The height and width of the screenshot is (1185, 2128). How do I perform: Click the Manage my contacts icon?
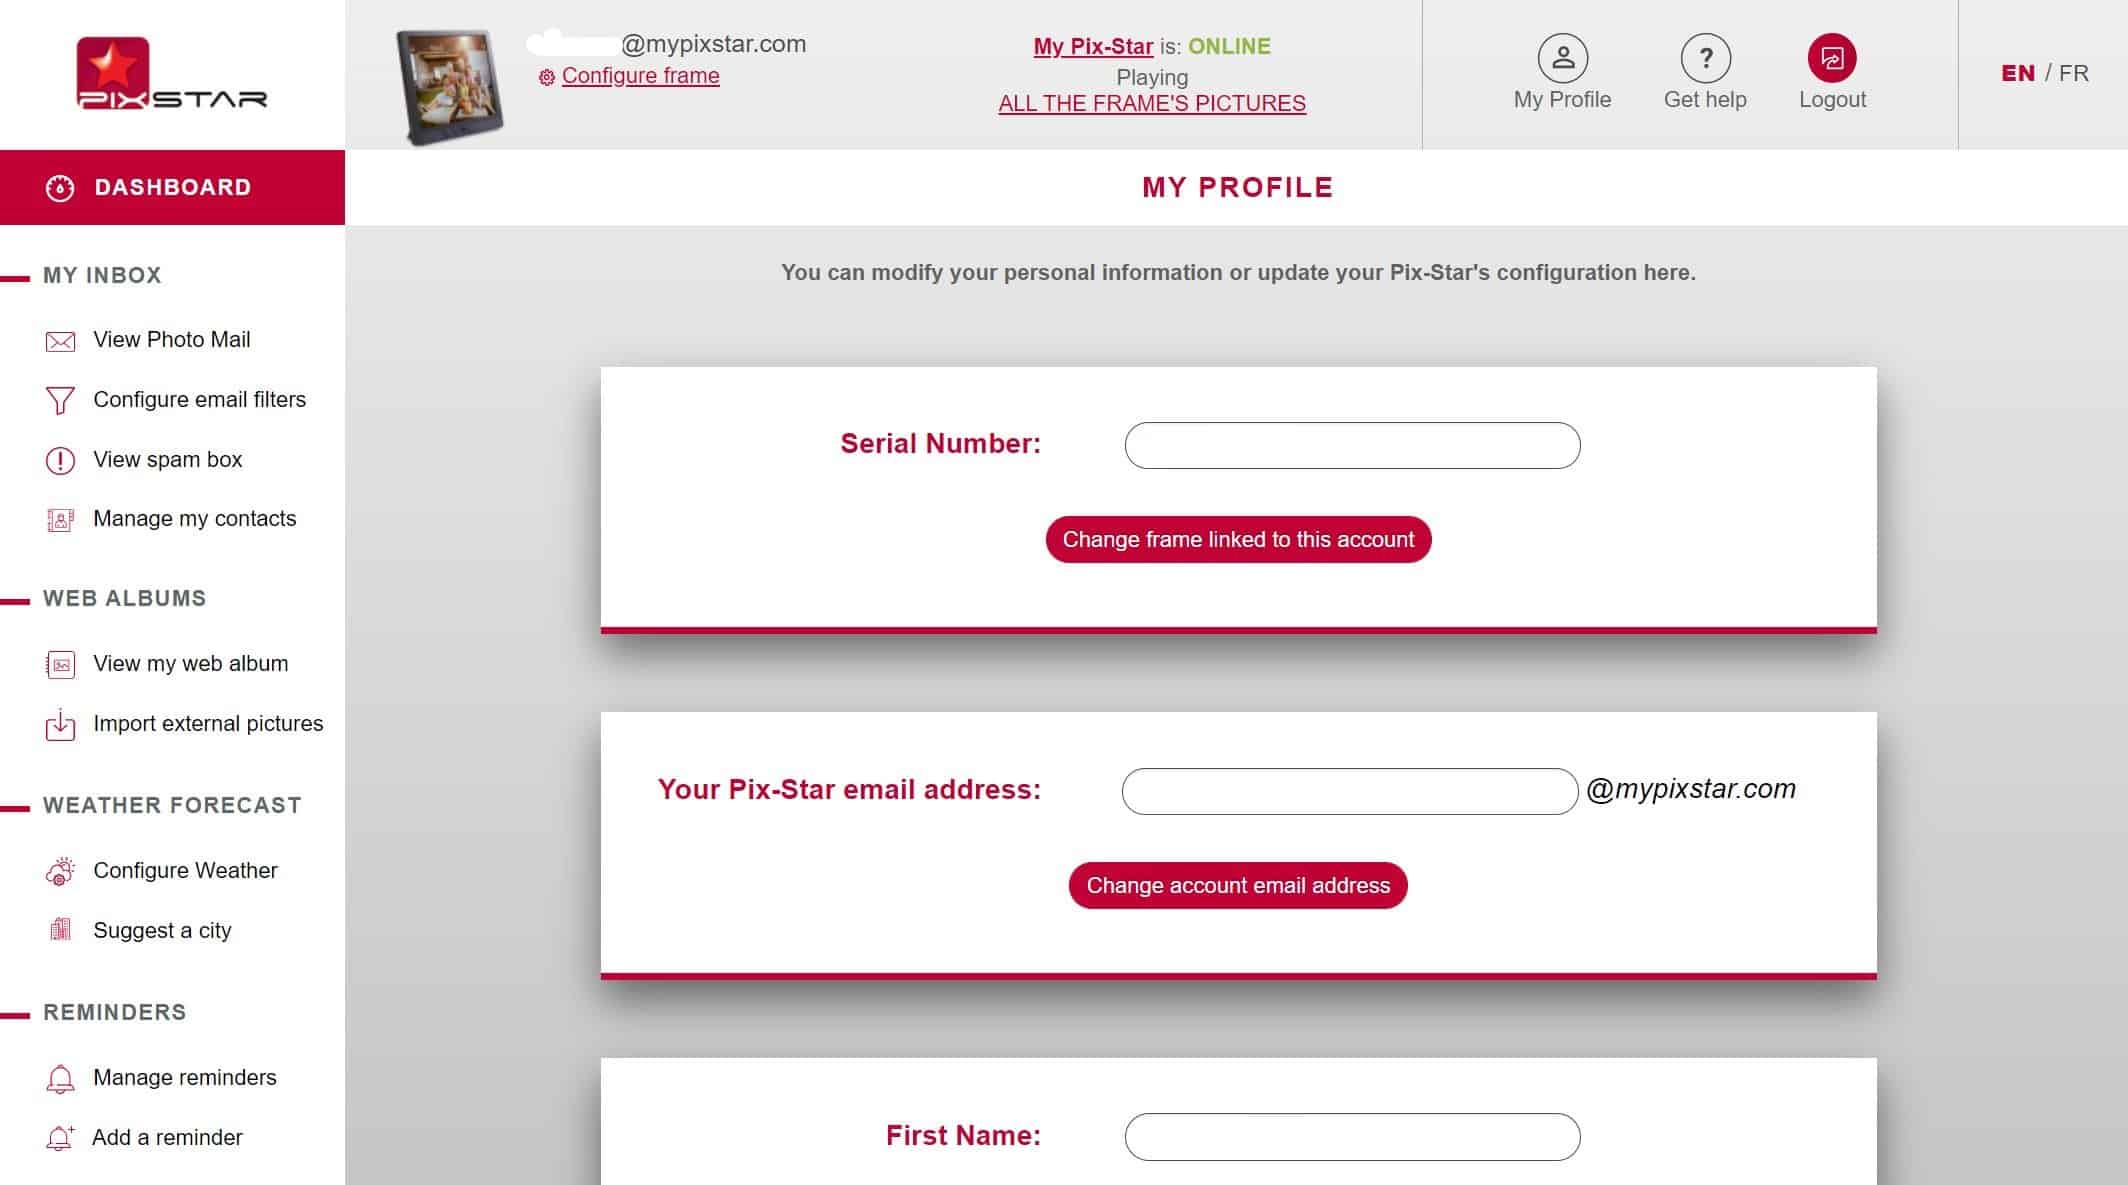coord(60,520)
